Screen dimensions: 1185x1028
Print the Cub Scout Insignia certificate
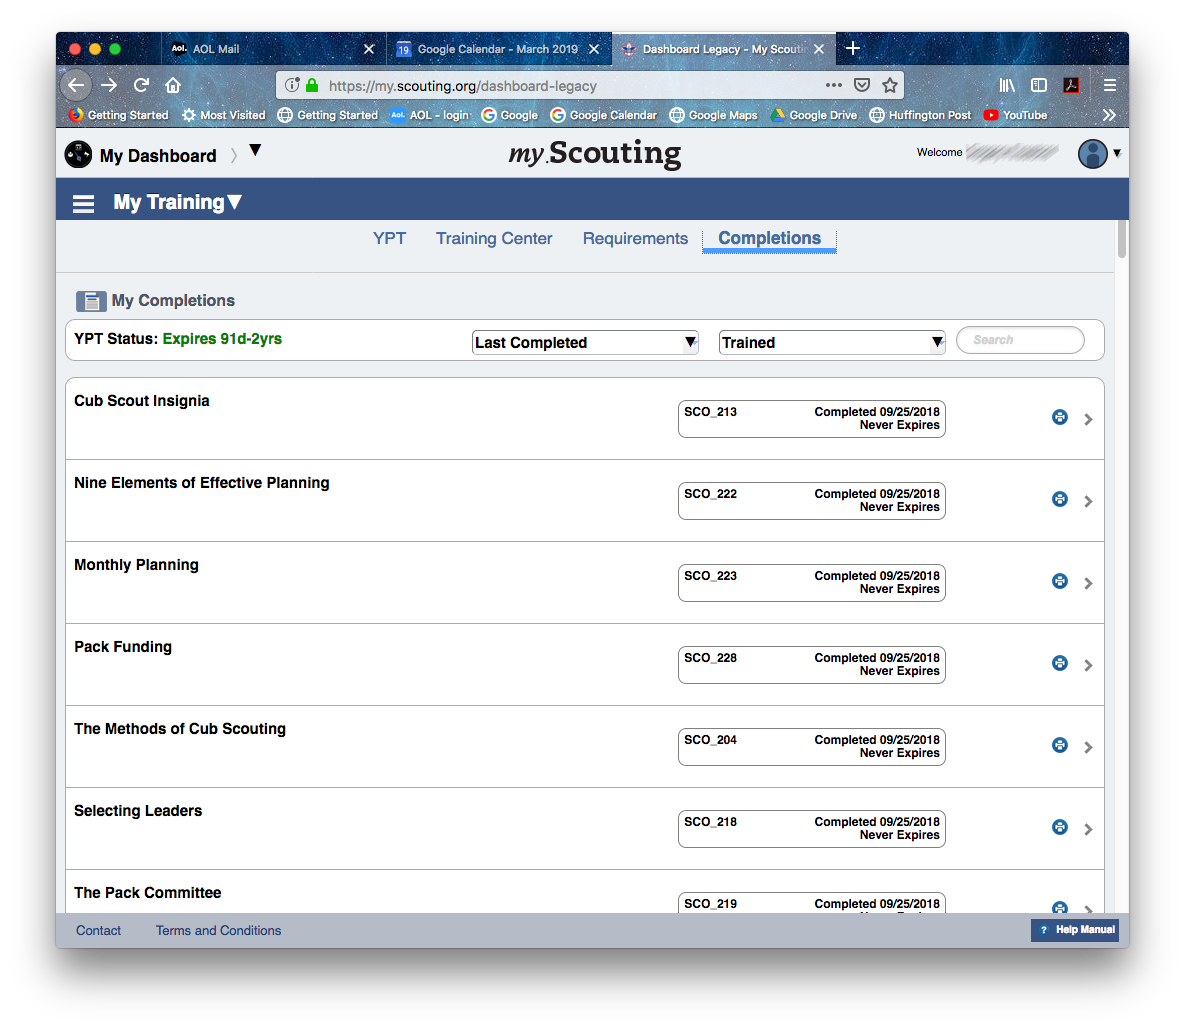[1060, 417]
